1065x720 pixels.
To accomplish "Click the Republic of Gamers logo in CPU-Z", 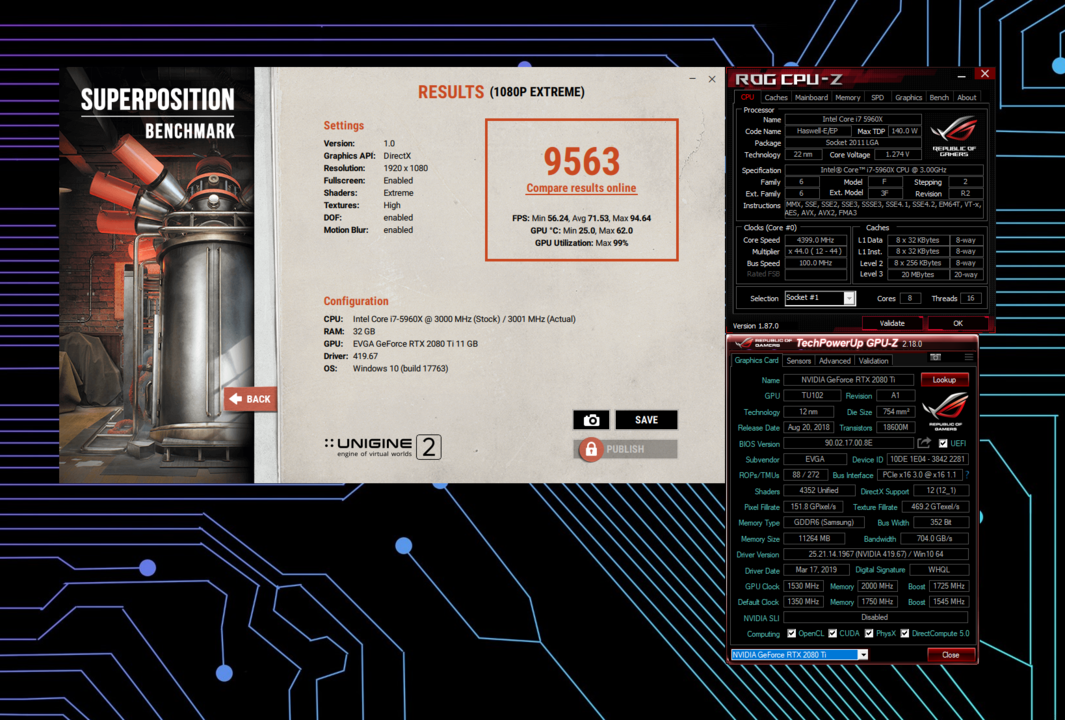I will 954,137.
